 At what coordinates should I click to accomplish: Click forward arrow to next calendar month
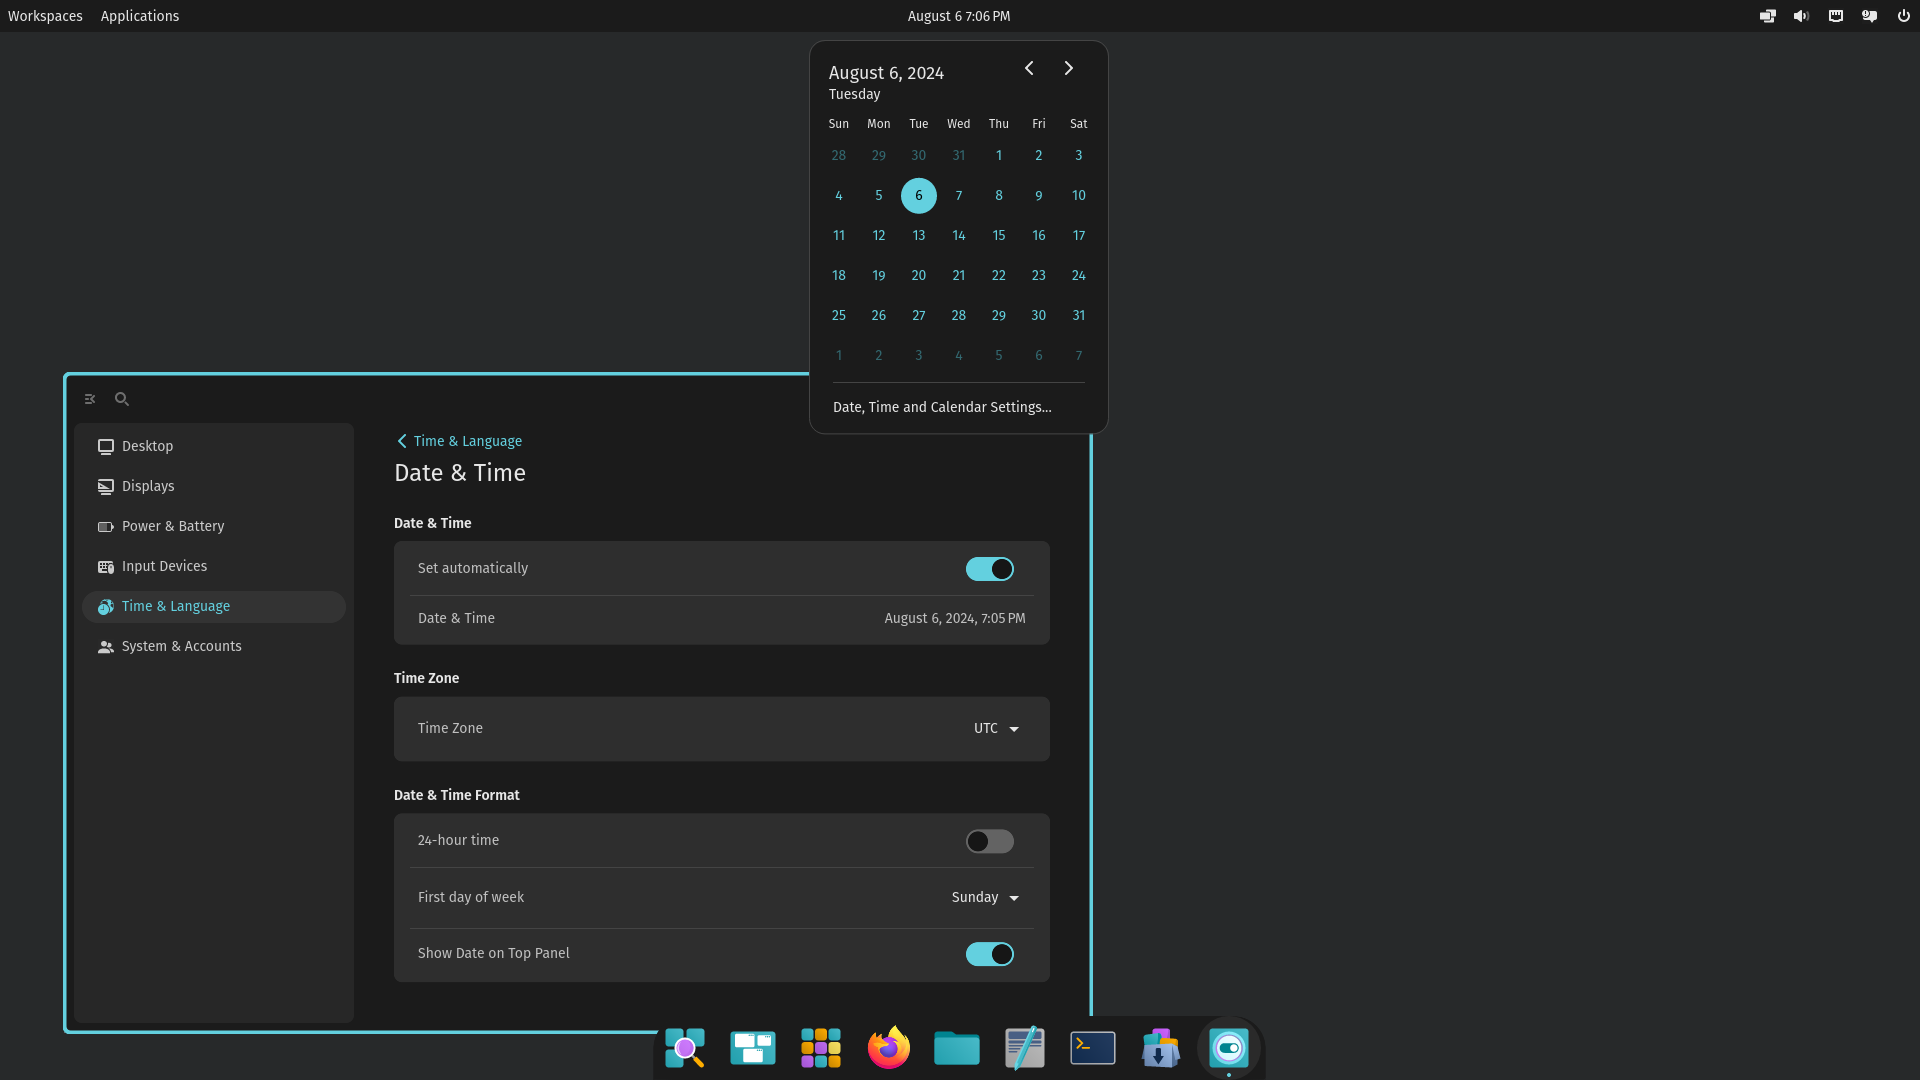pyautogui.click(x=1068, y=67)
